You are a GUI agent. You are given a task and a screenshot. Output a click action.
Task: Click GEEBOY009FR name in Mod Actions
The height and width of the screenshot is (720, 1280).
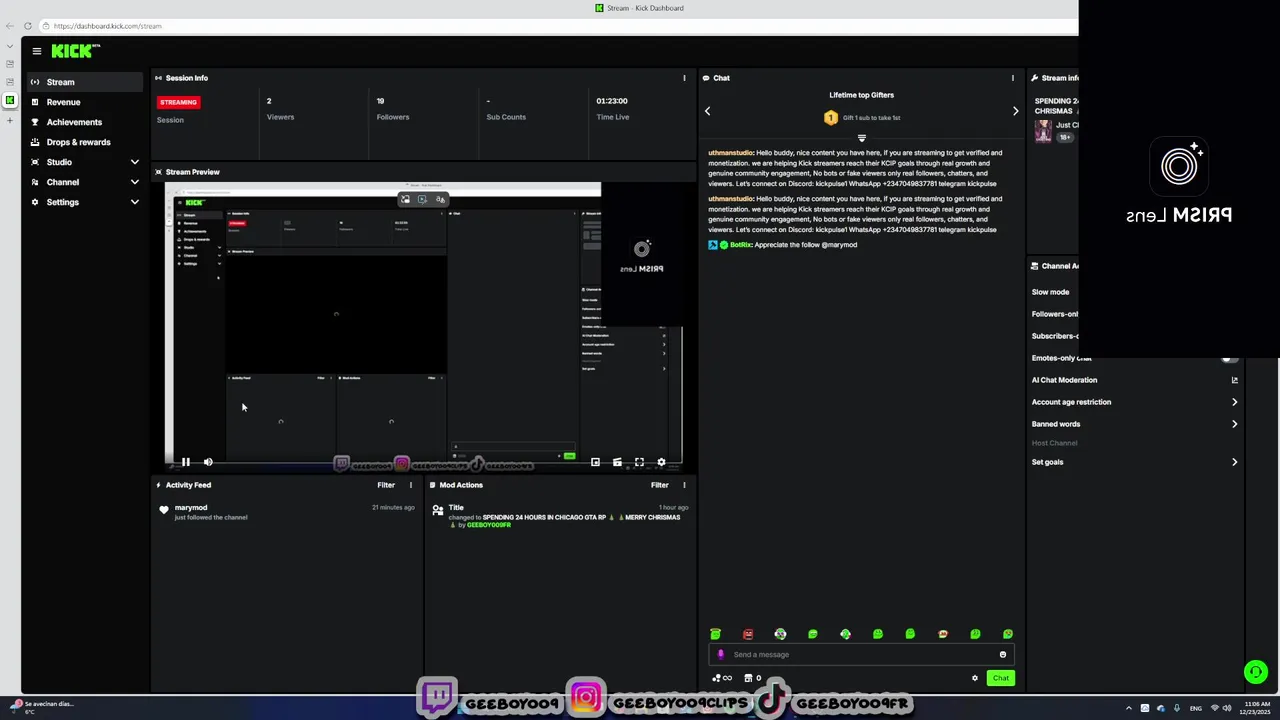tap(488, 525)
